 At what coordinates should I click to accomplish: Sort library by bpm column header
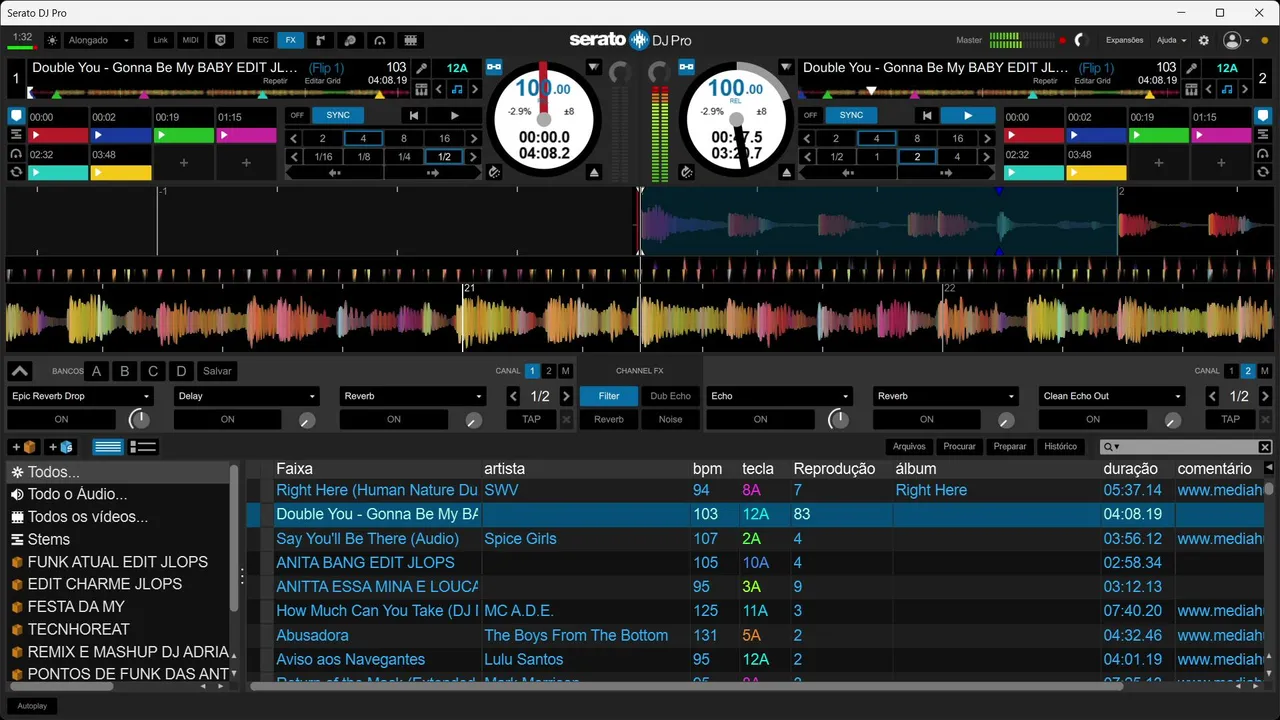(707, 469)
